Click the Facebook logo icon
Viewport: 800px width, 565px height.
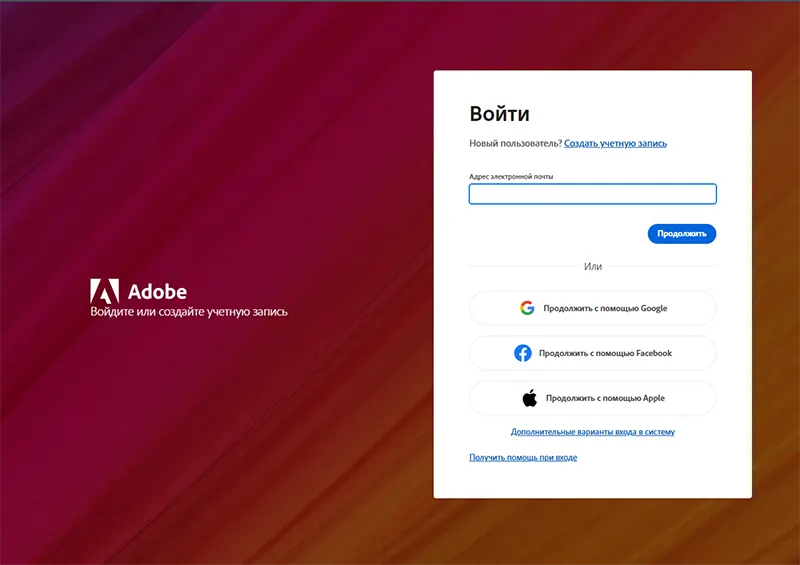tap(522, 353)
